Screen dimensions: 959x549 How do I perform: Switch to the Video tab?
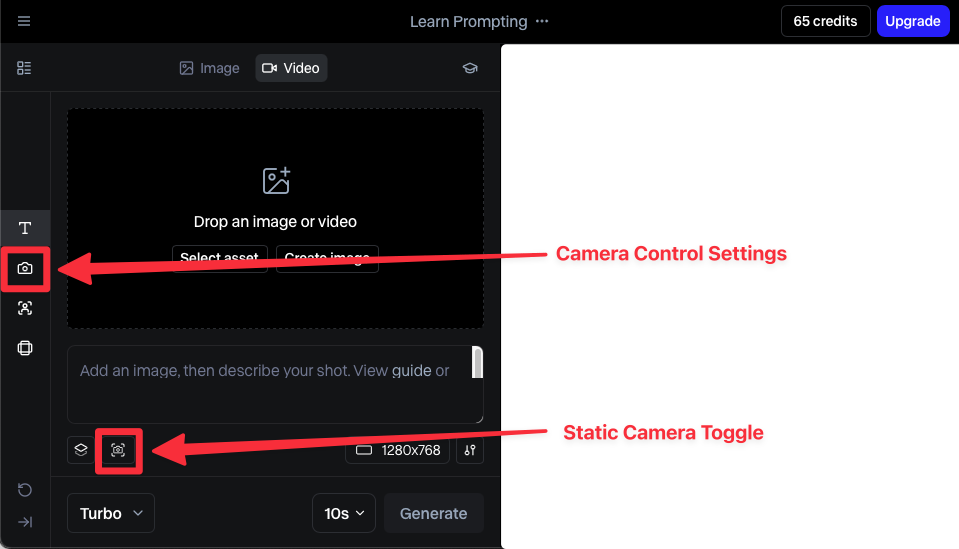290,68
